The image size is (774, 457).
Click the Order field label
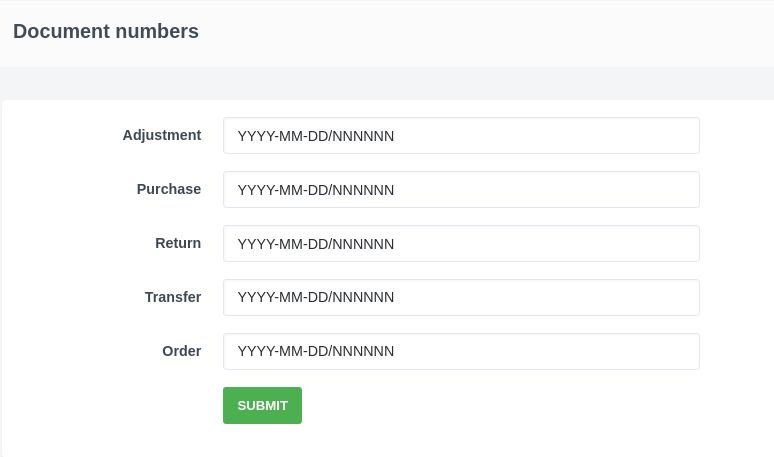[181, 351]
